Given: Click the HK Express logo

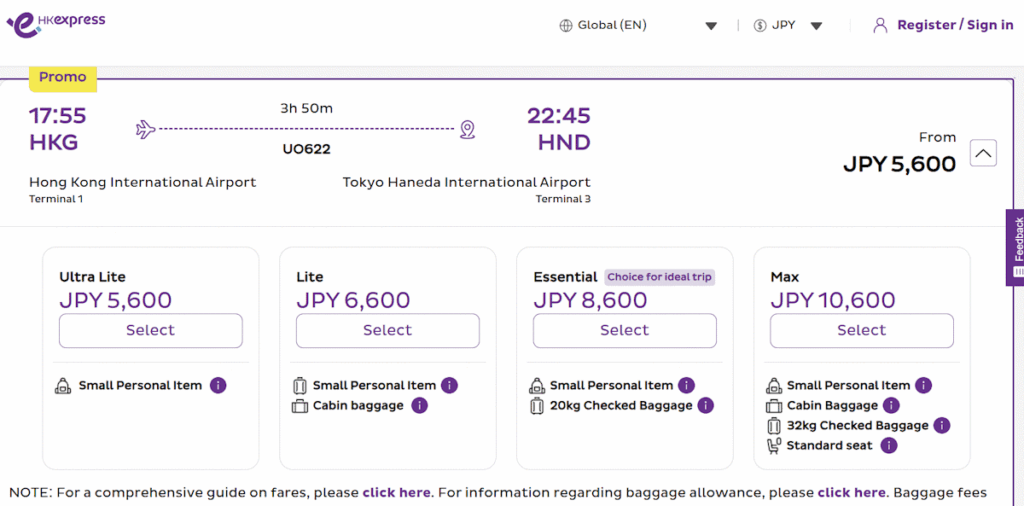Looking at the screenshot, I should point(56,24).
